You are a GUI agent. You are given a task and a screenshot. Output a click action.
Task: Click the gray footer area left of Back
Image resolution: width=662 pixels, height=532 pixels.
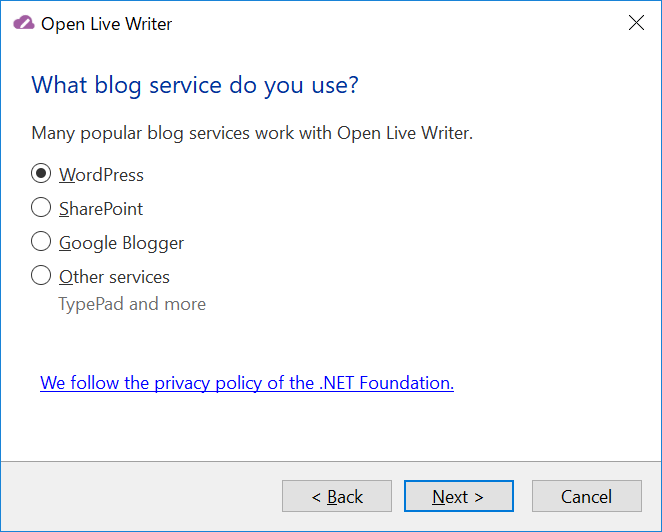pyautogui.click(x=141, y=496)
